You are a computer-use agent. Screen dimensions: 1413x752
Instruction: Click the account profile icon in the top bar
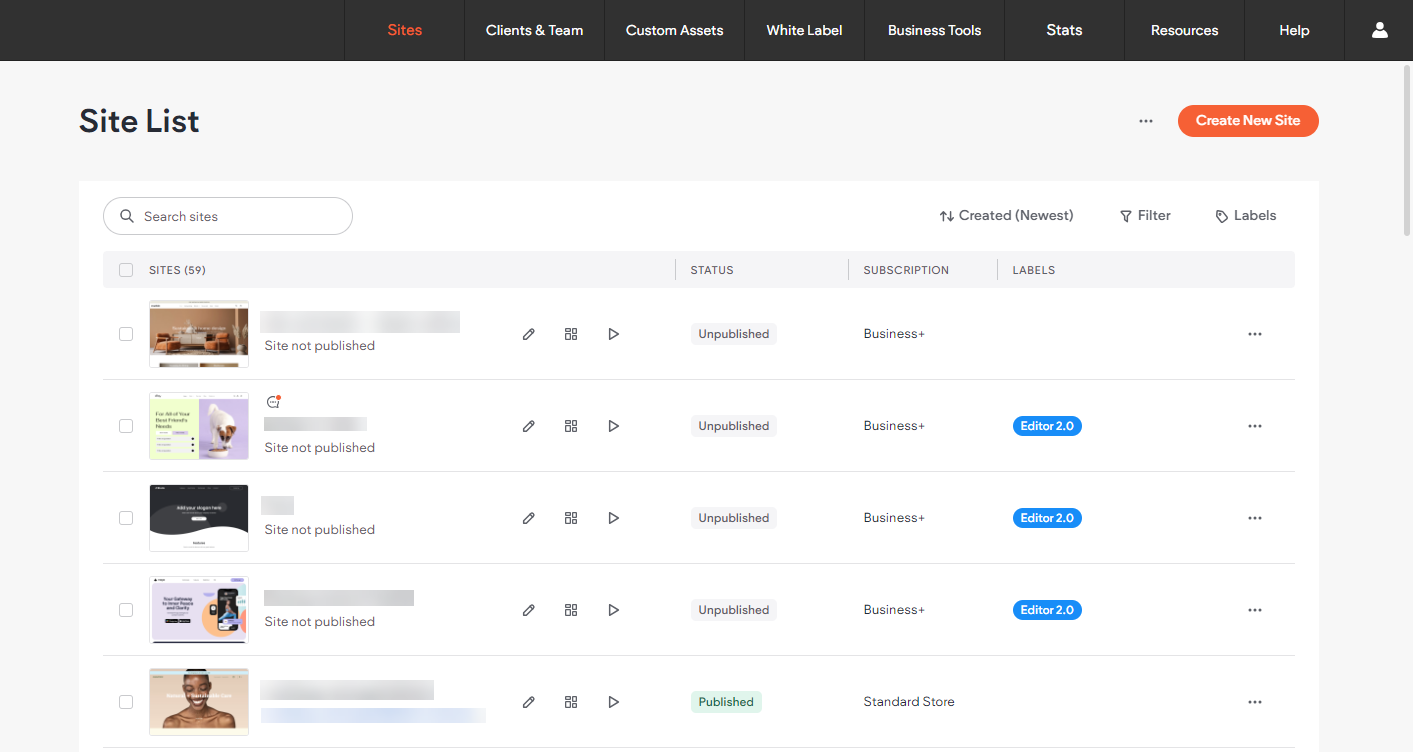(1380, 30)
